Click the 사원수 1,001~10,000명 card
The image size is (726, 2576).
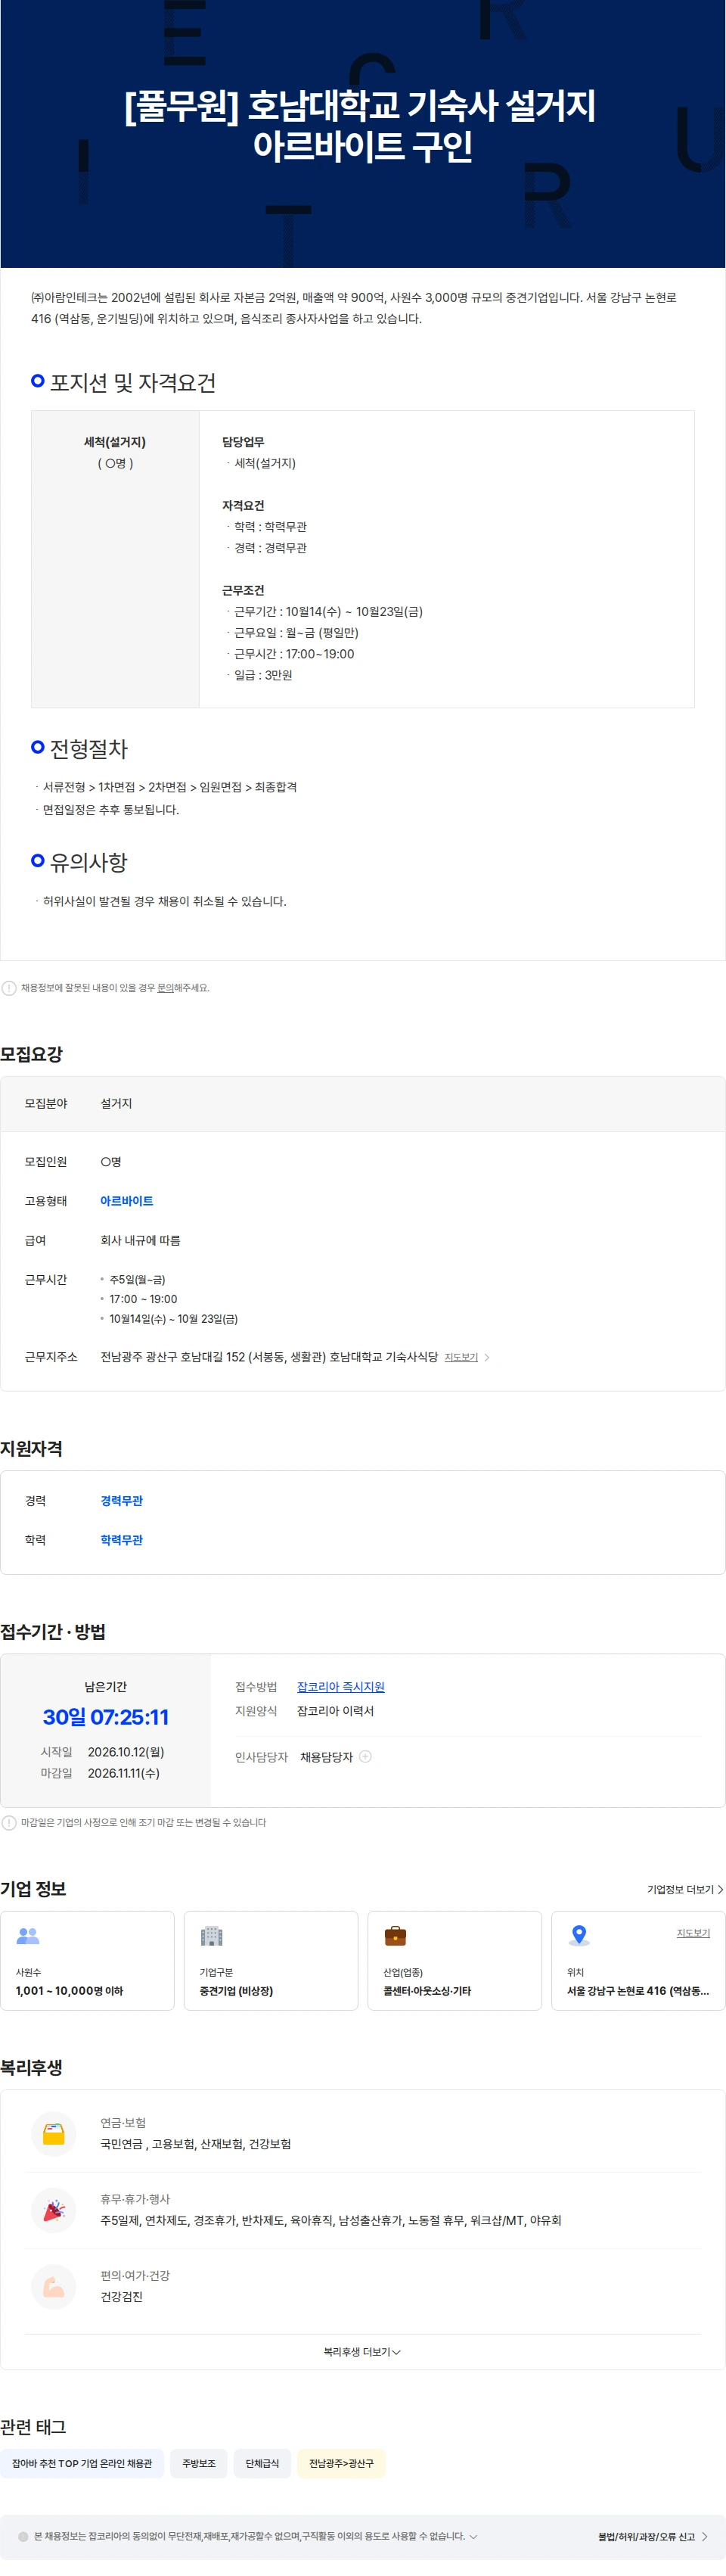pos(87,1960)
